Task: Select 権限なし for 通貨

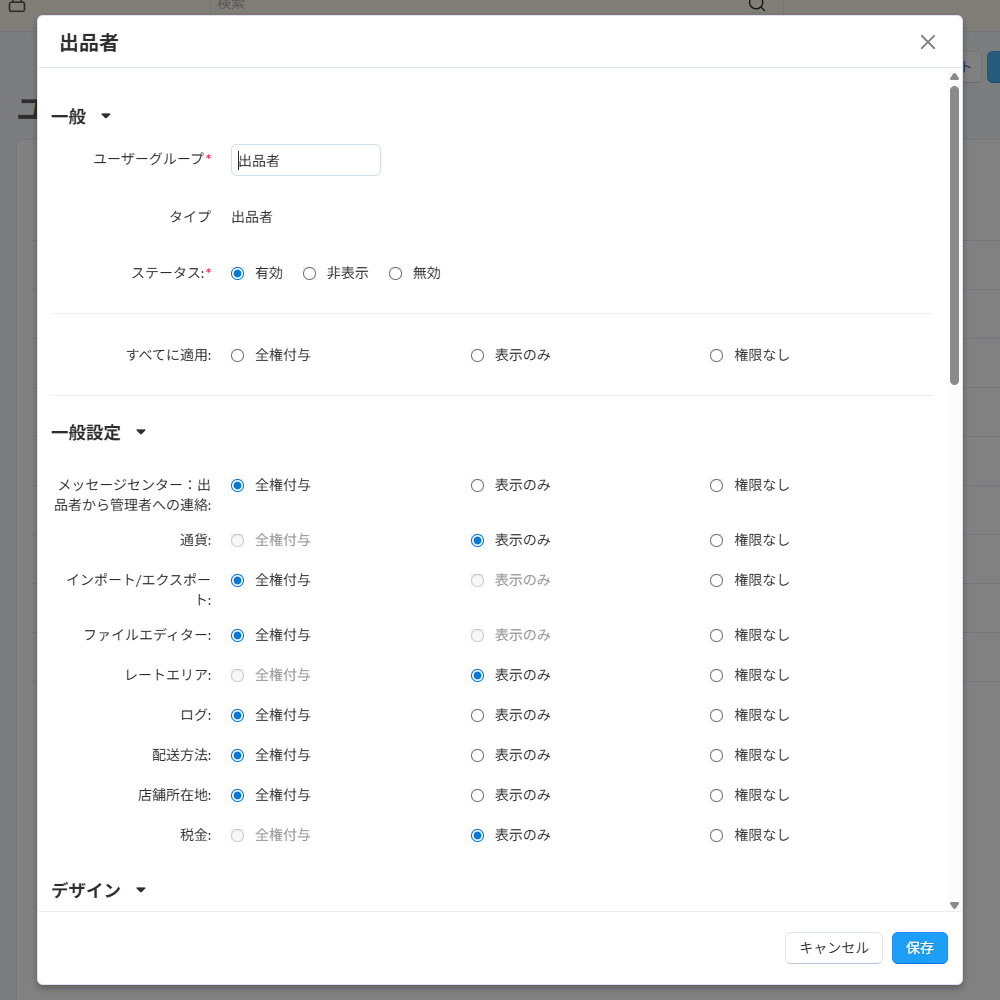Action: [x=716, y=540]
